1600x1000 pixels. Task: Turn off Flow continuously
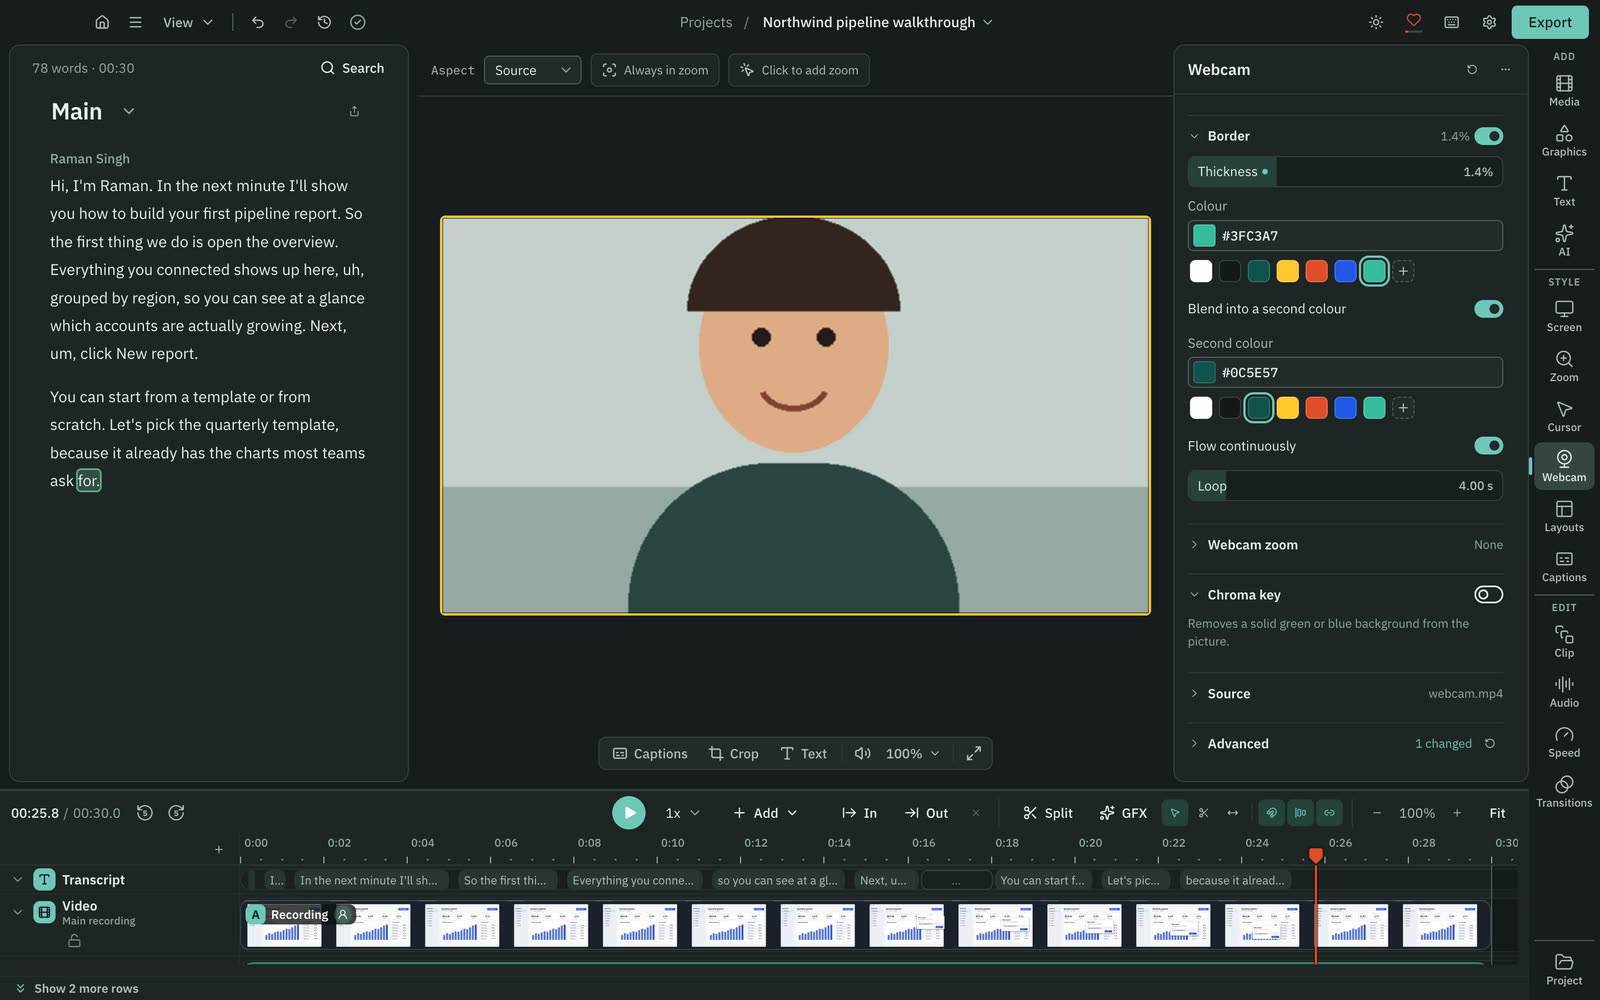pos(1488,446)
